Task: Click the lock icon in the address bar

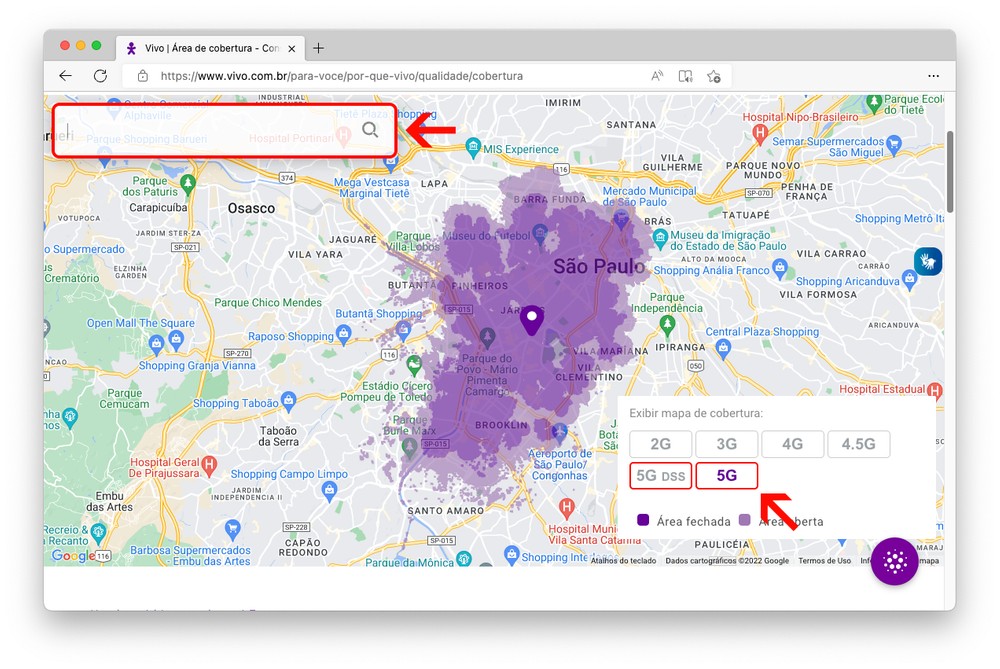Action: [143, 76]
